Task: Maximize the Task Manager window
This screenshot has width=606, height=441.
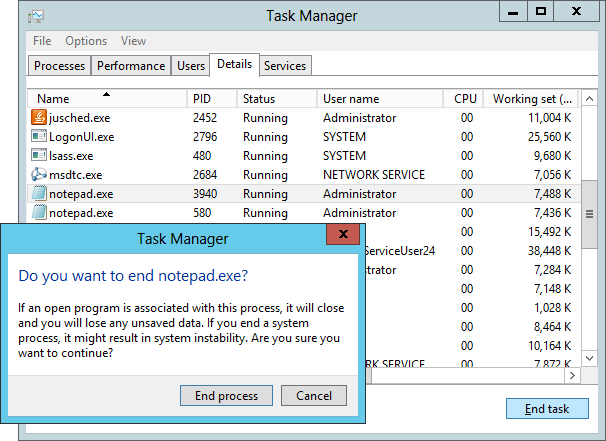Action: pyautogui.click(x=541, y=12)
